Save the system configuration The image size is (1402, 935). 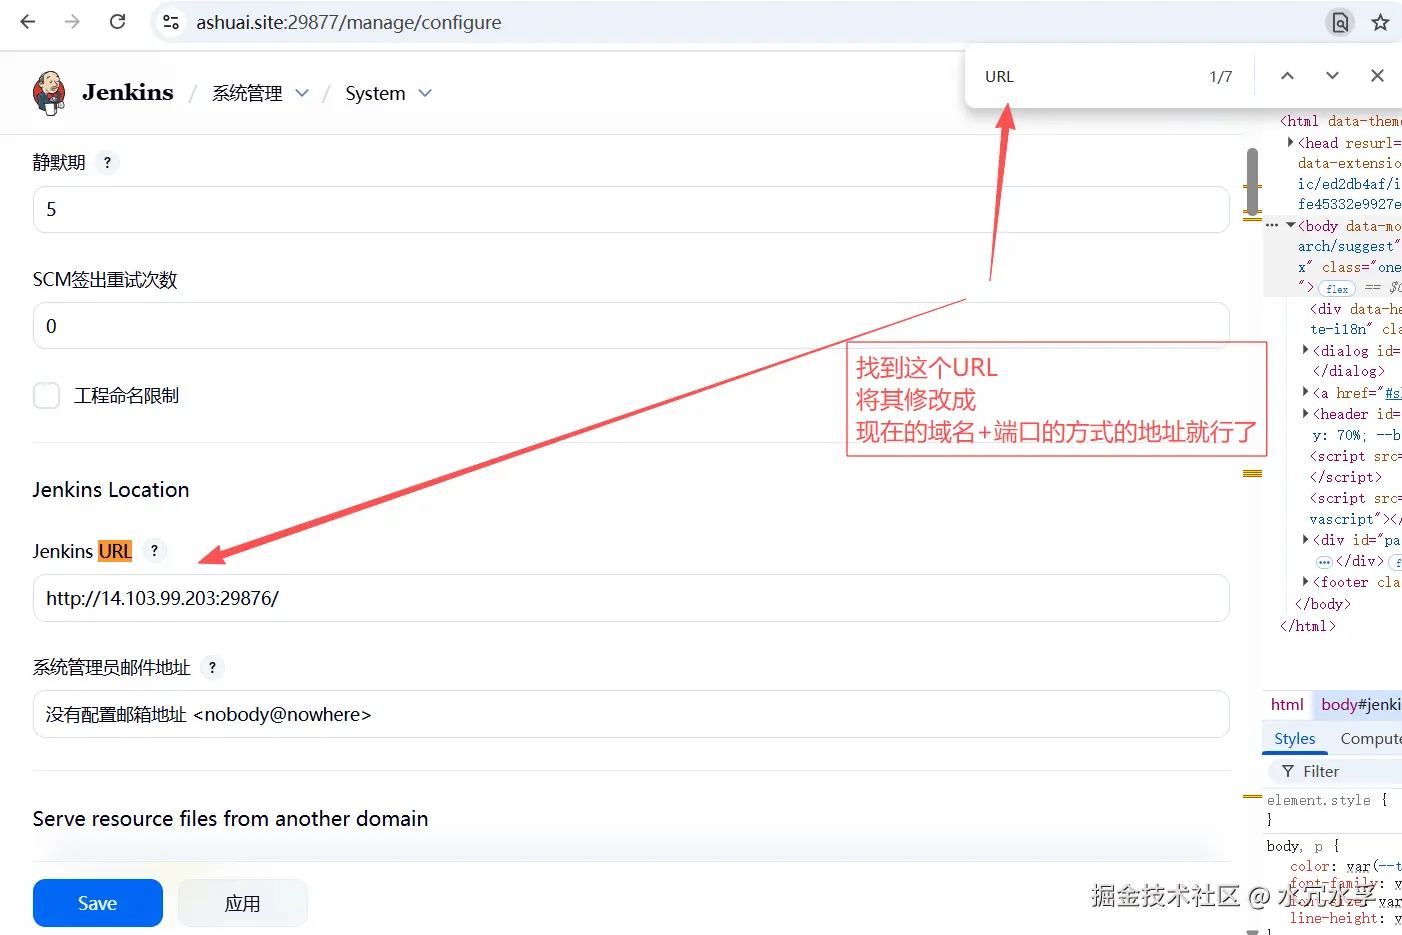point(98,903)
